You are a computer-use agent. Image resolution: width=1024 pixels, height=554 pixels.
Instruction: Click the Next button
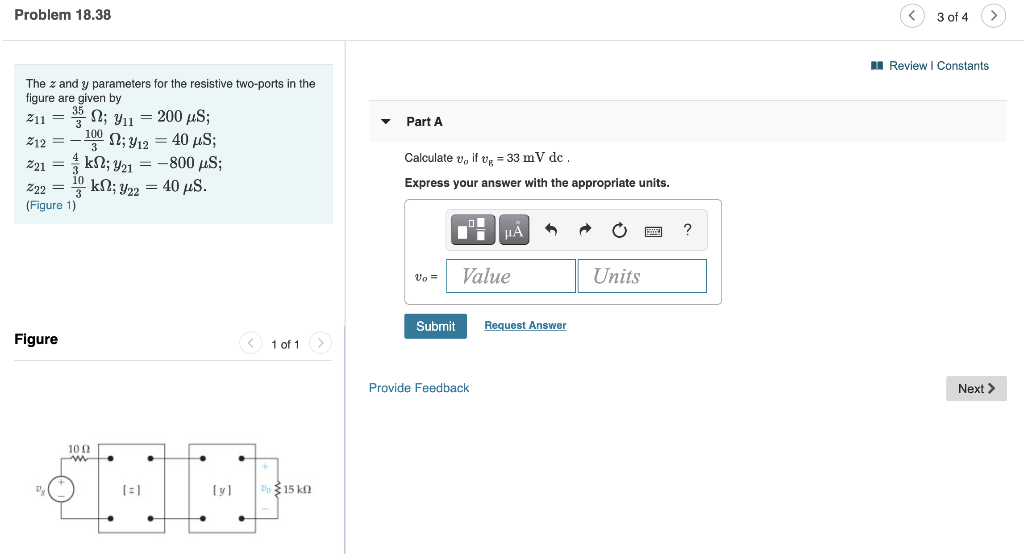click(x=976, y=389)
